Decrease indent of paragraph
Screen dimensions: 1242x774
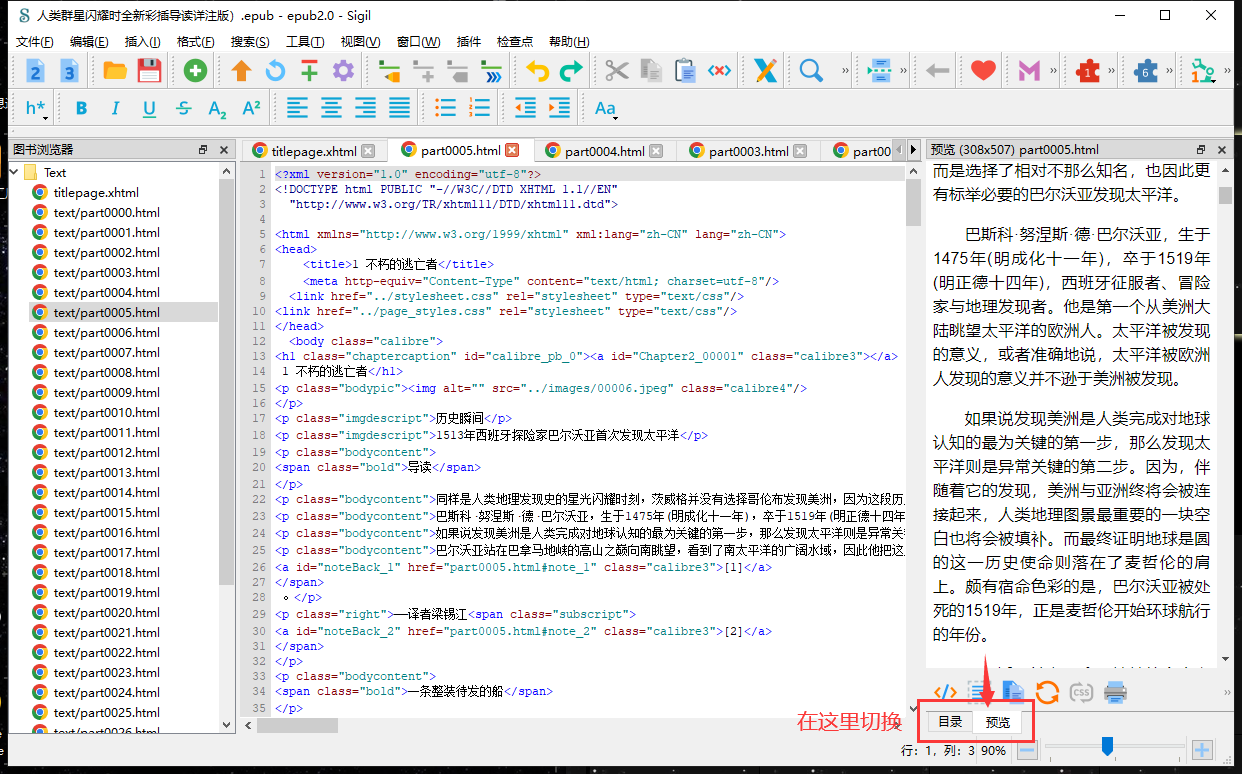[526, 108]
